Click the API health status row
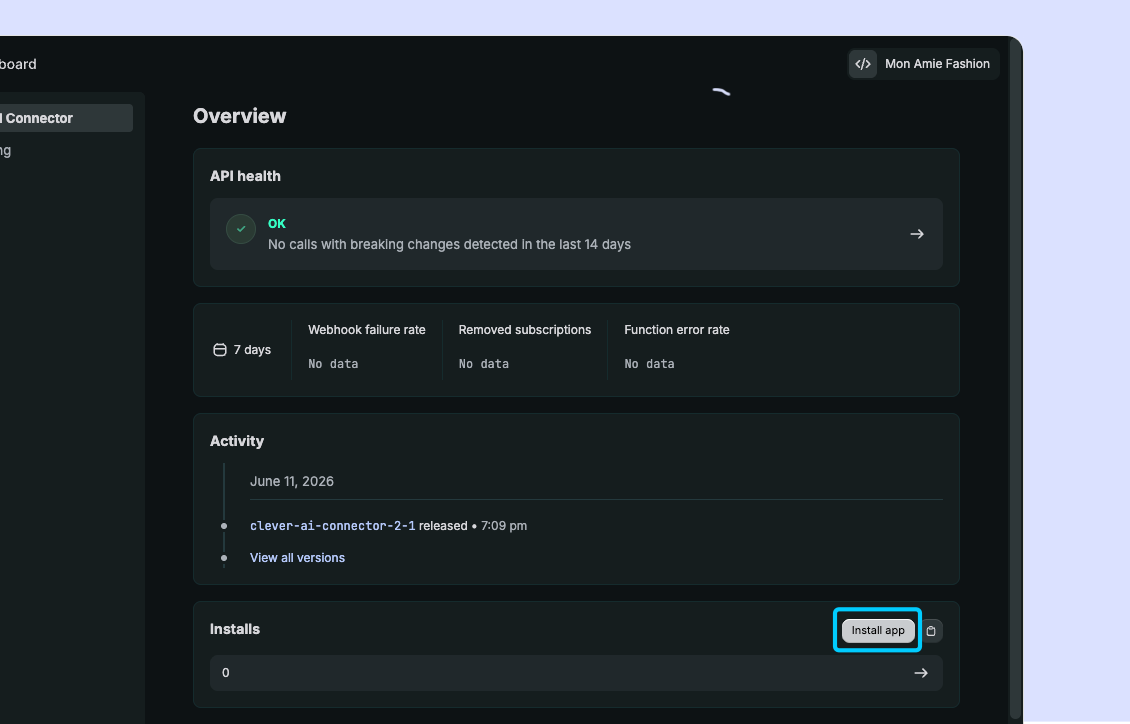Viewport: 1130px width, 724px height. pos(576,234)
